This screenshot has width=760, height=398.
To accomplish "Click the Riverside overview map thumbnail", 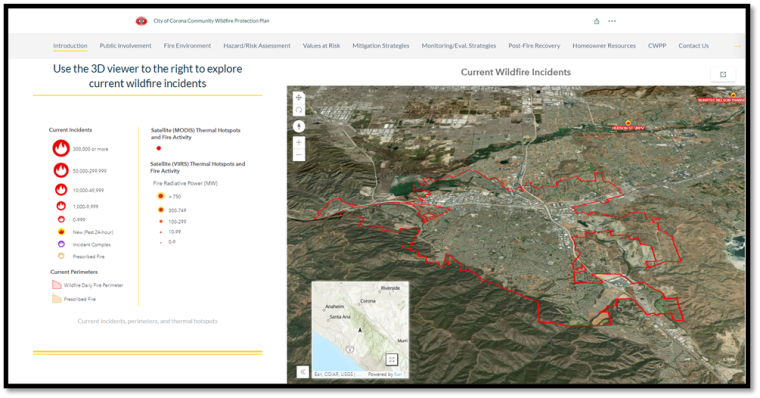I will coord(360,330).
